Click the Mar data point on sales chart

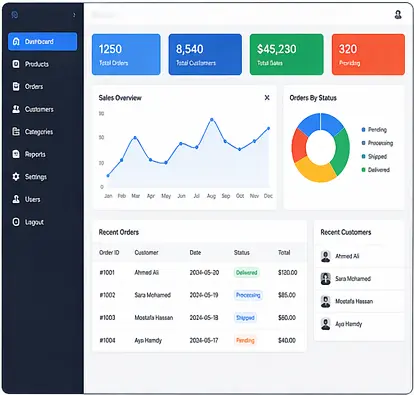(x=135, y=137)
